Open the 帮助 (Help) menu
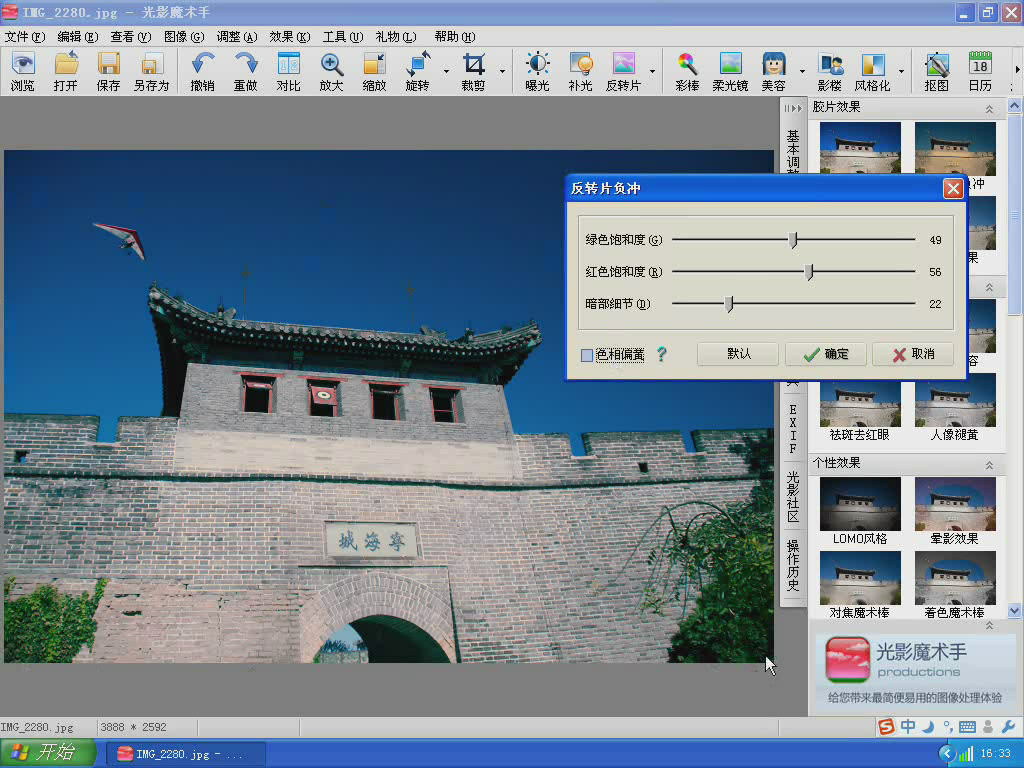The image size is (1024, 768). (455, 37)
